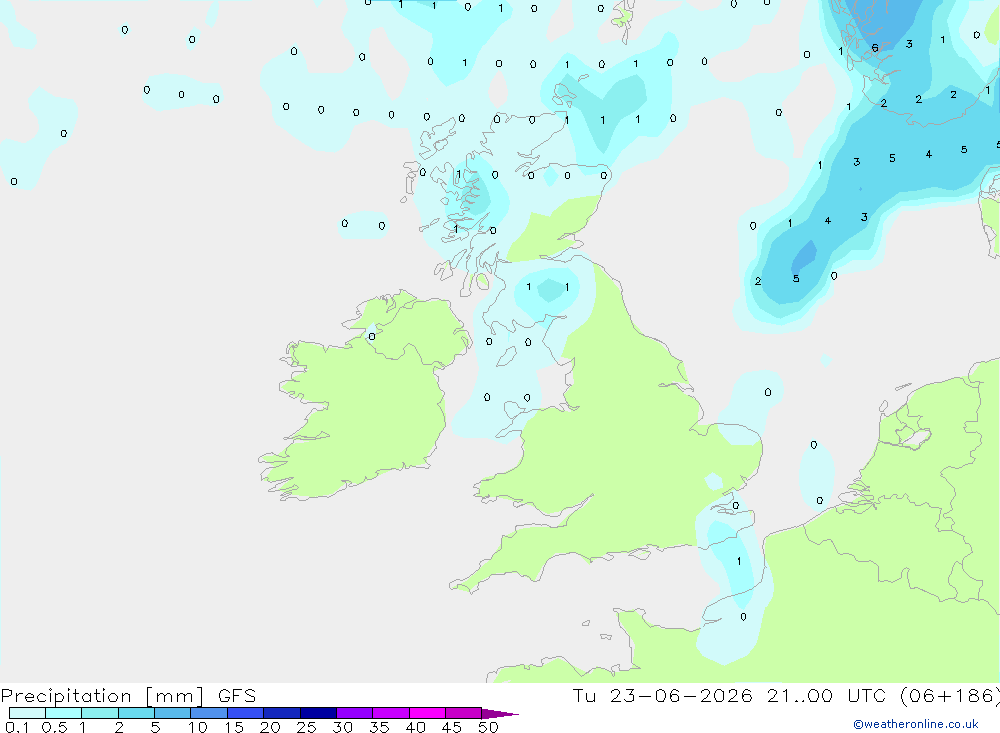Click the precipitation value '6' on the map
Screen dimensions: 1000x733
click(x=875, y=48)
